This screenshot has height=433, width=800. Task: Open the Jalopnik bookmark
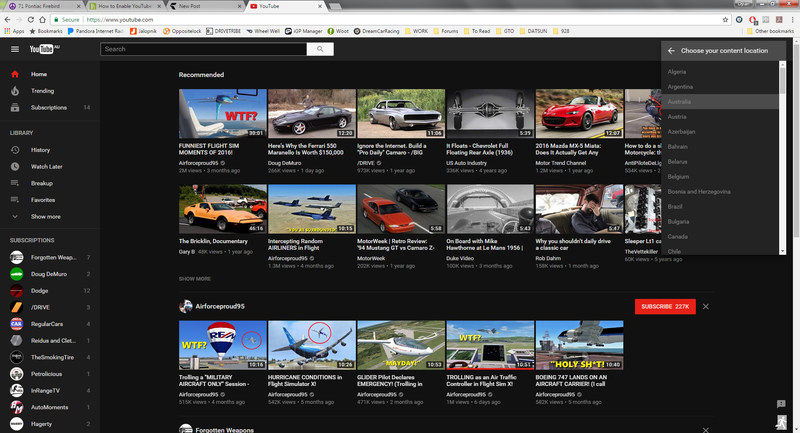click(143, 31)
